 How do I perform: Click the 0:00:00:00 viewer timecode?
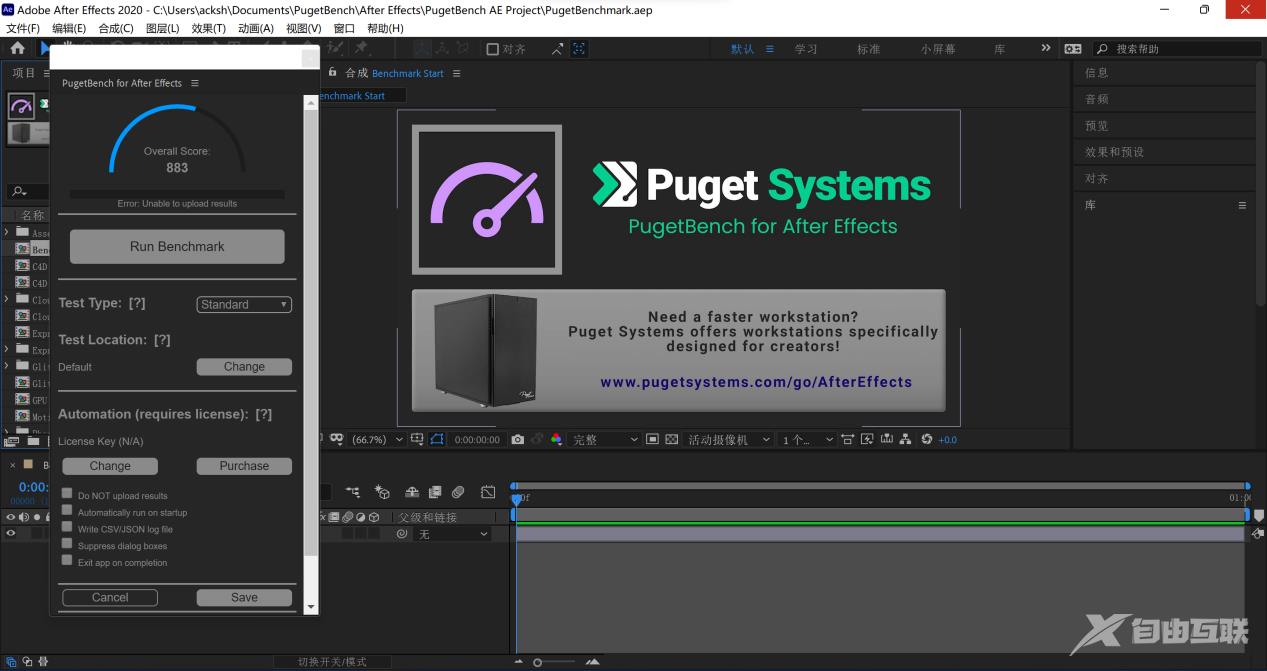click(477, 439)
